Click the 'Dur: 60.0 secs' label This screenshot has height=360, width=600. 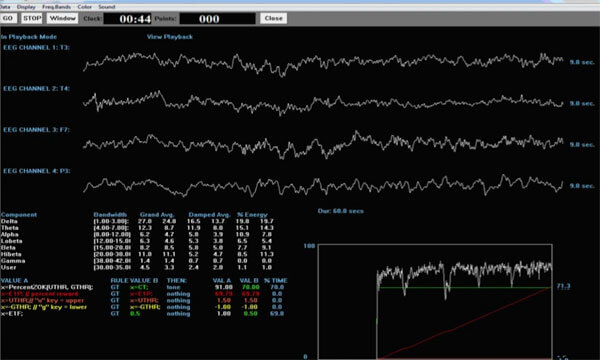341,211
